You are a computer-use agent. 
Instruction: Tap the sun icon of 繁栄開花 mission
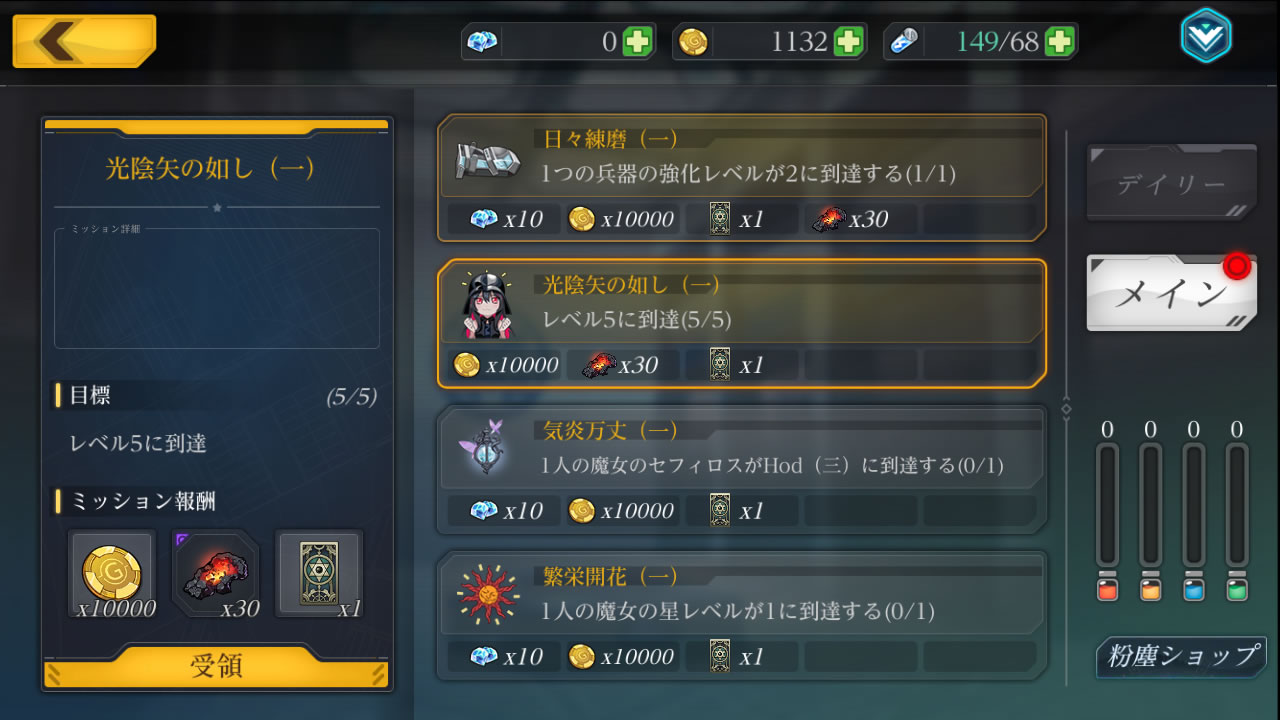point(487,594)
